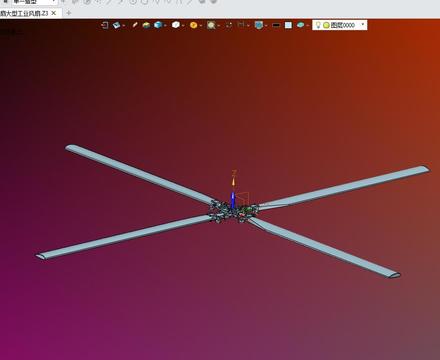Image resolution: width=440 pixels, height=360 pixels.
Task: Toggle the green circle in layer box
Action: [326, 25]
